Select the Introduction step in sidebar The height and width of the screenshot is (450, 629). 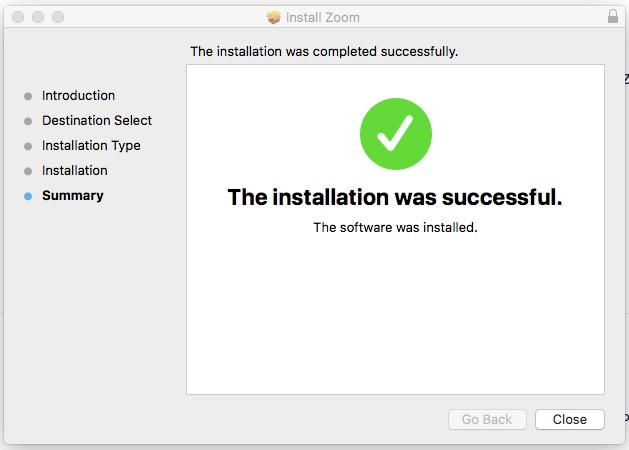pyautogui.click(x=78, y=96)
